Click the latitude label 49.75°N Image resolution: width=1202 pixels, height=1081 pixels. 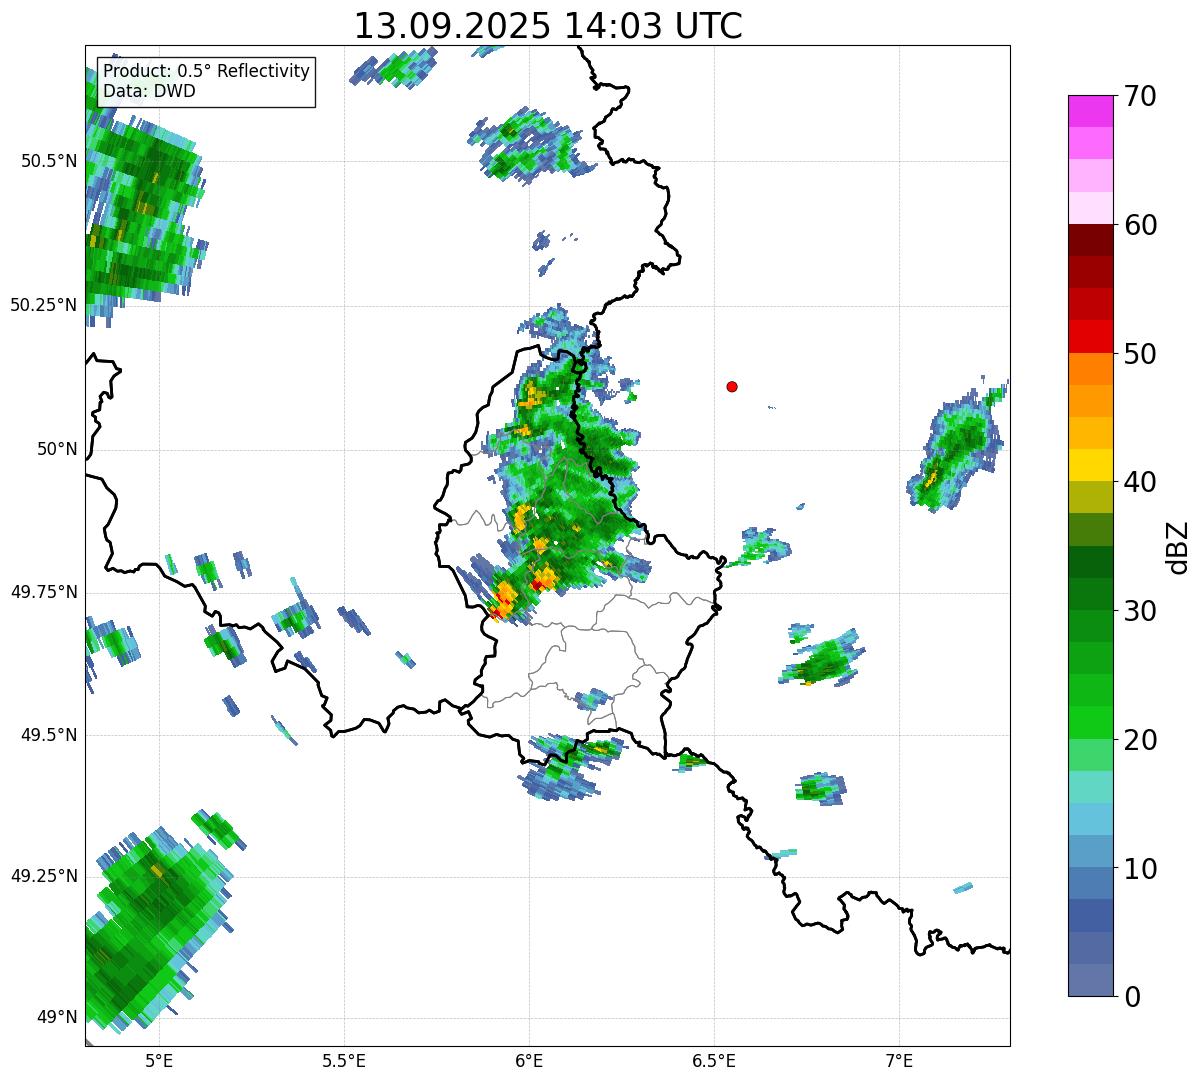tap(44, 592)
